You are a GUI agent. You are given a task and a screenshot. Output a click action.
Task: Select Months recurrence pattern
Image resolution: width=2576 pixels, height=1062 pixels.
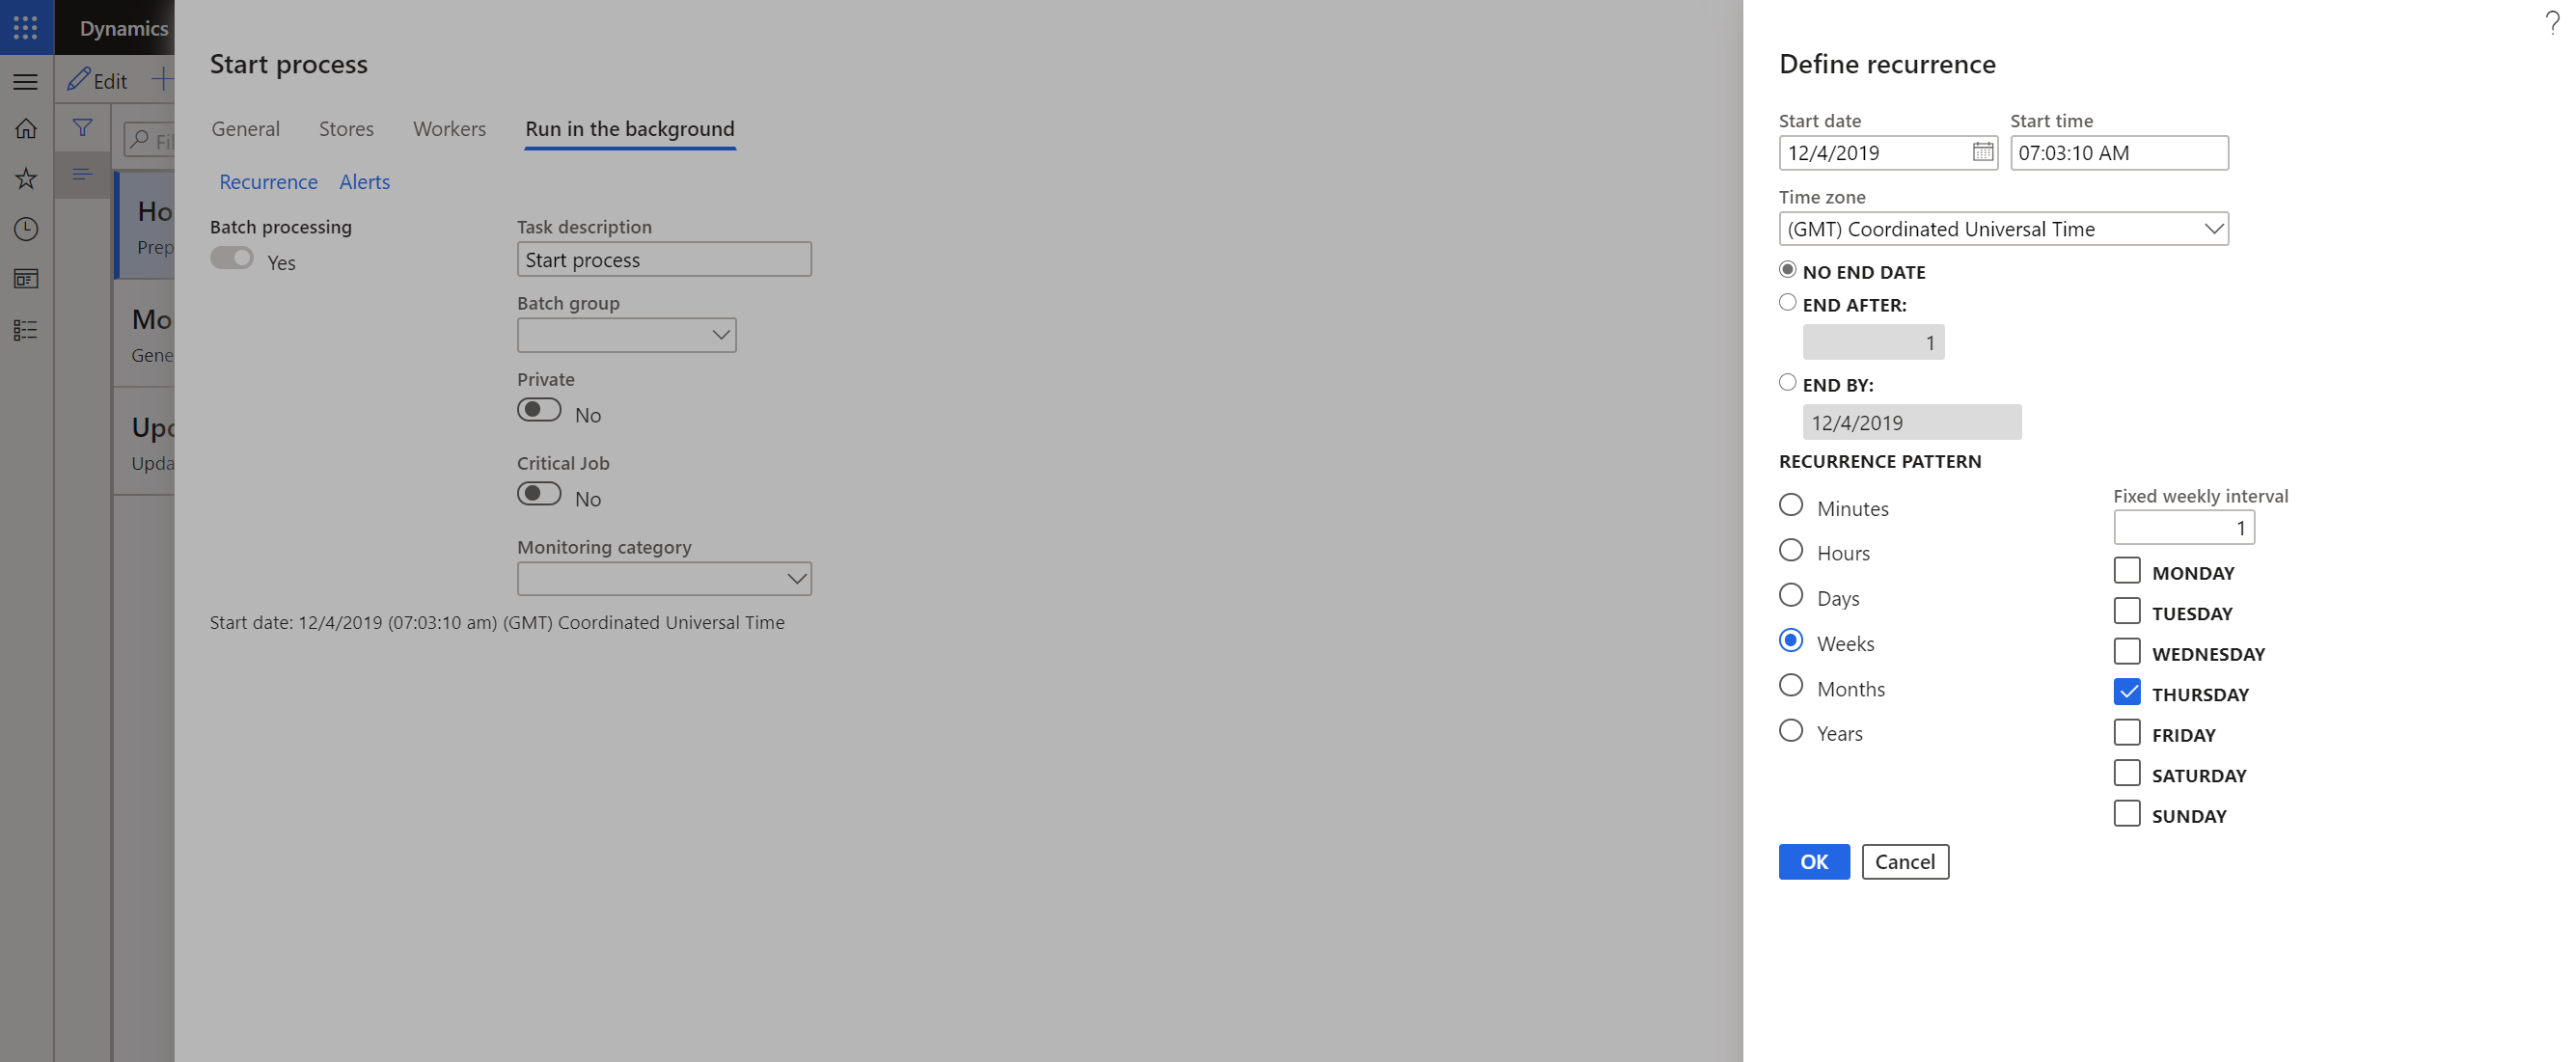1791,686
